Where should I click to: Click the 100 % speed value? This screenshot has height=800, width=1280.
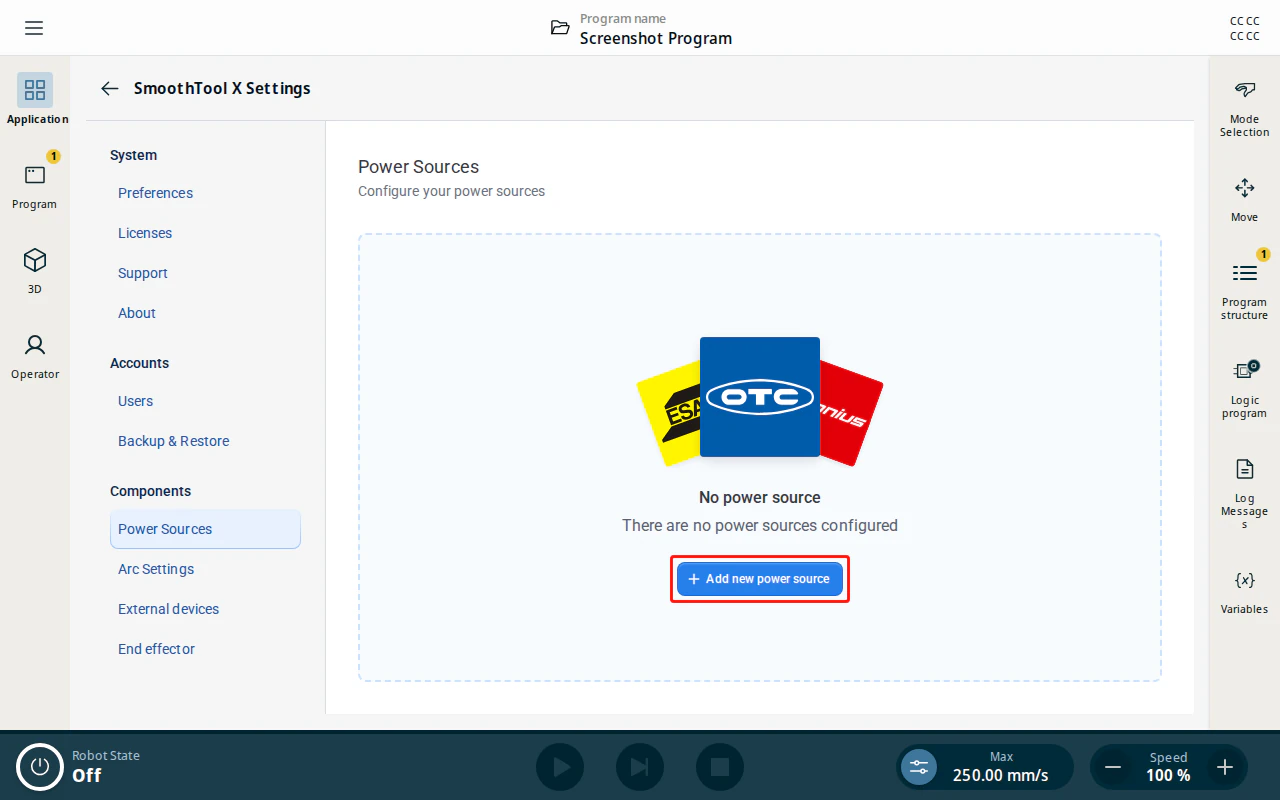pos(1168,775)
